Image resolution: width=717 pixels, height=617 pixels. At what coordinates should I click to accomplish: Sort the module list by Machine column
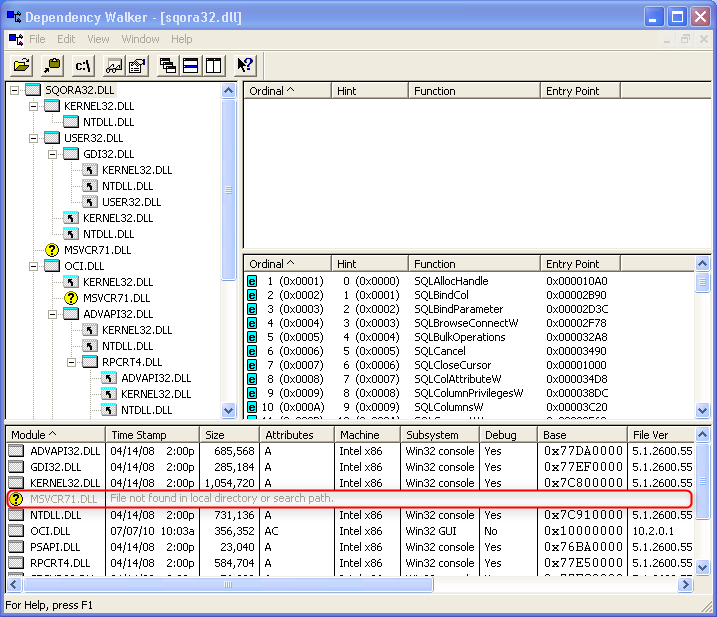[367, 435]
